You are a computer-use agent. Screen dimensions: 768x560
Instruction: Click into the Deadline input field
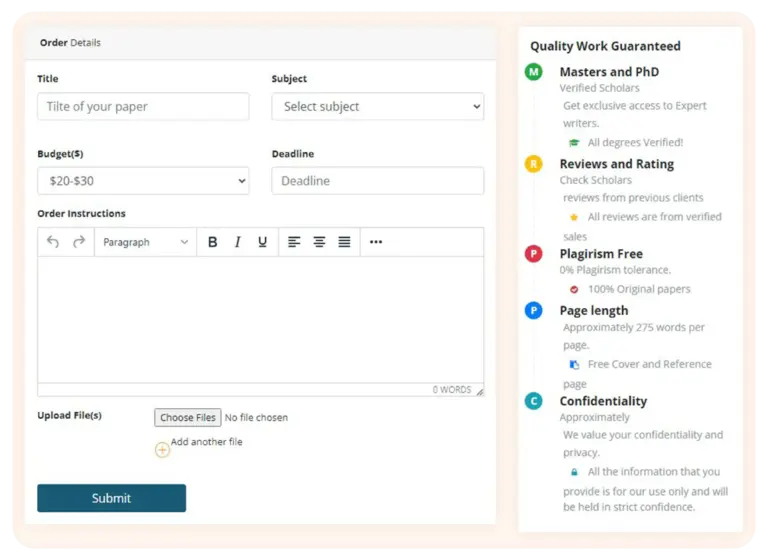[377, 181]
